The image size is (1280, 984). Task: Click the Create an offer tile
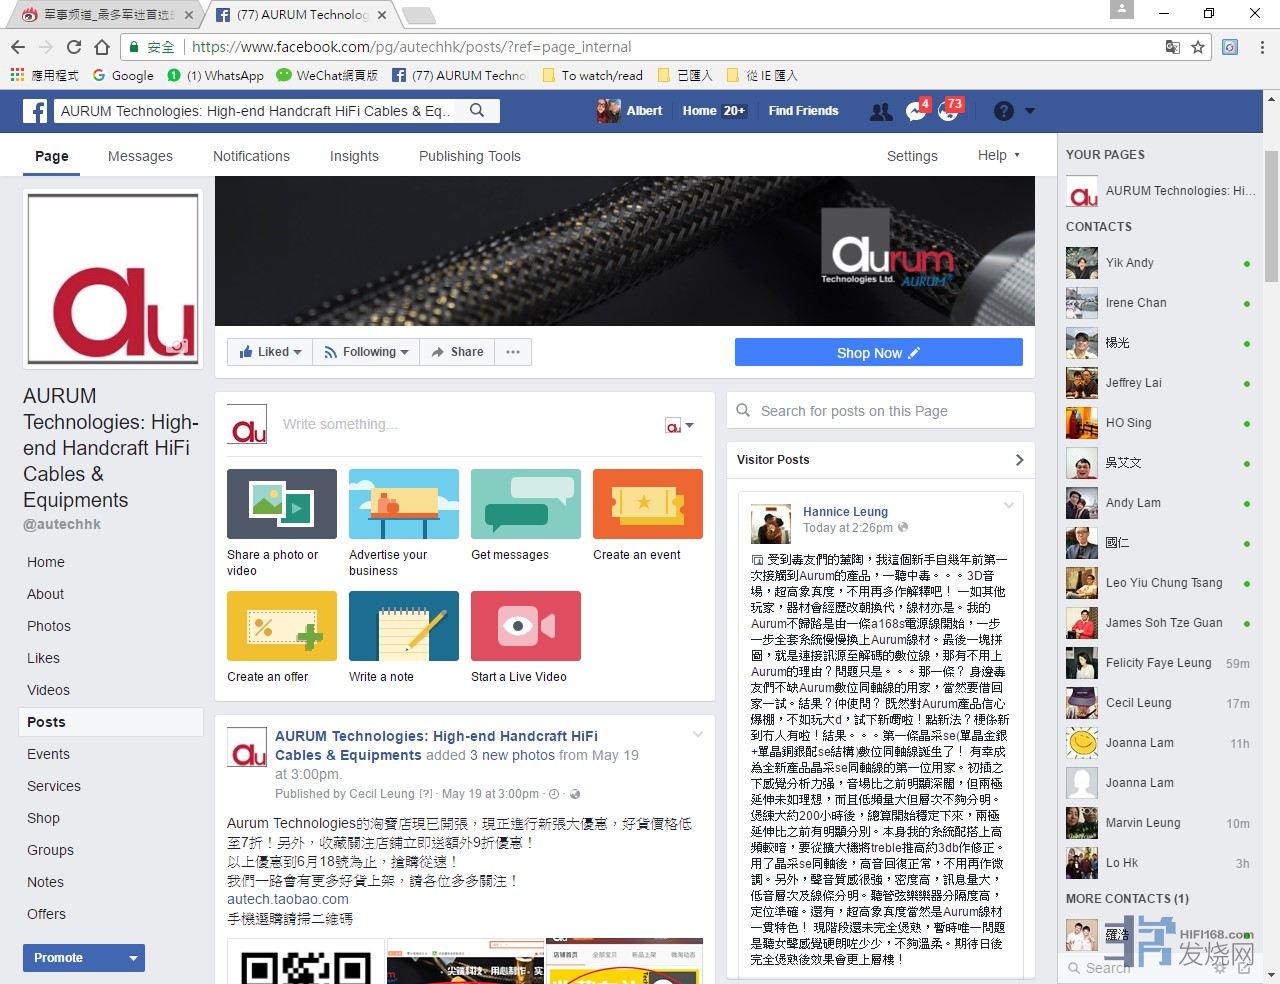pos(282,626)
